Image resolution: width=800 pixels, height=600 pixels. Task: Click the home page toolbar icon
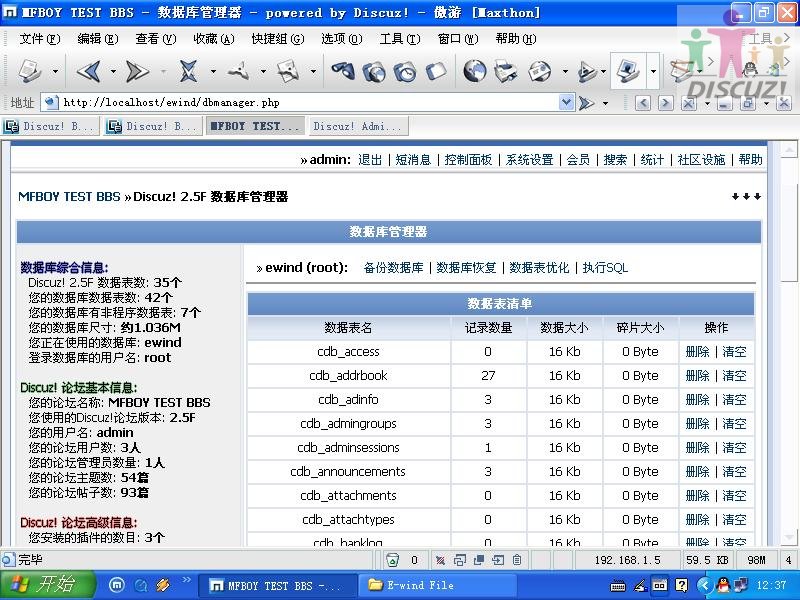(289, 71)
